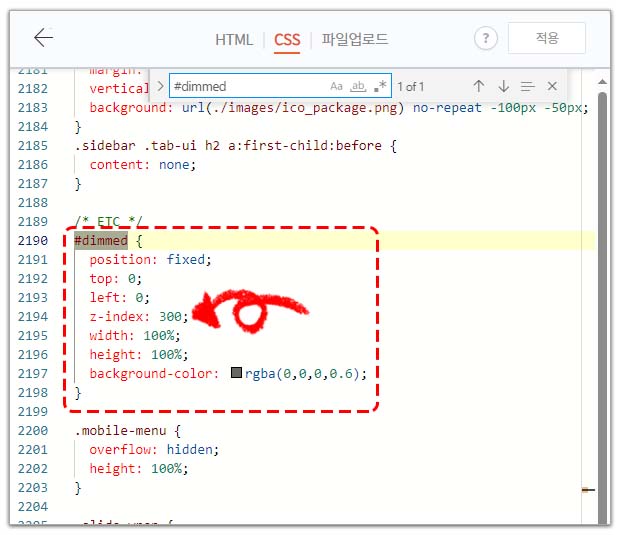Switch to the HTML tab

point(234,40)
